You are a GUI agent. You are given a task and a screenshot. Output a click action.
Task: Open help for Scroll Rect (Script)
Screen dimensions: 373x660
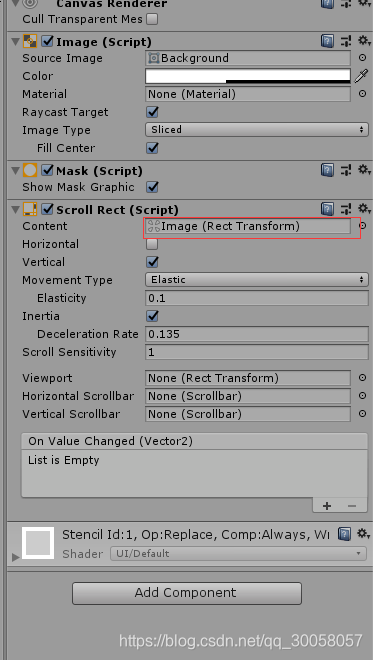point(327,209)
